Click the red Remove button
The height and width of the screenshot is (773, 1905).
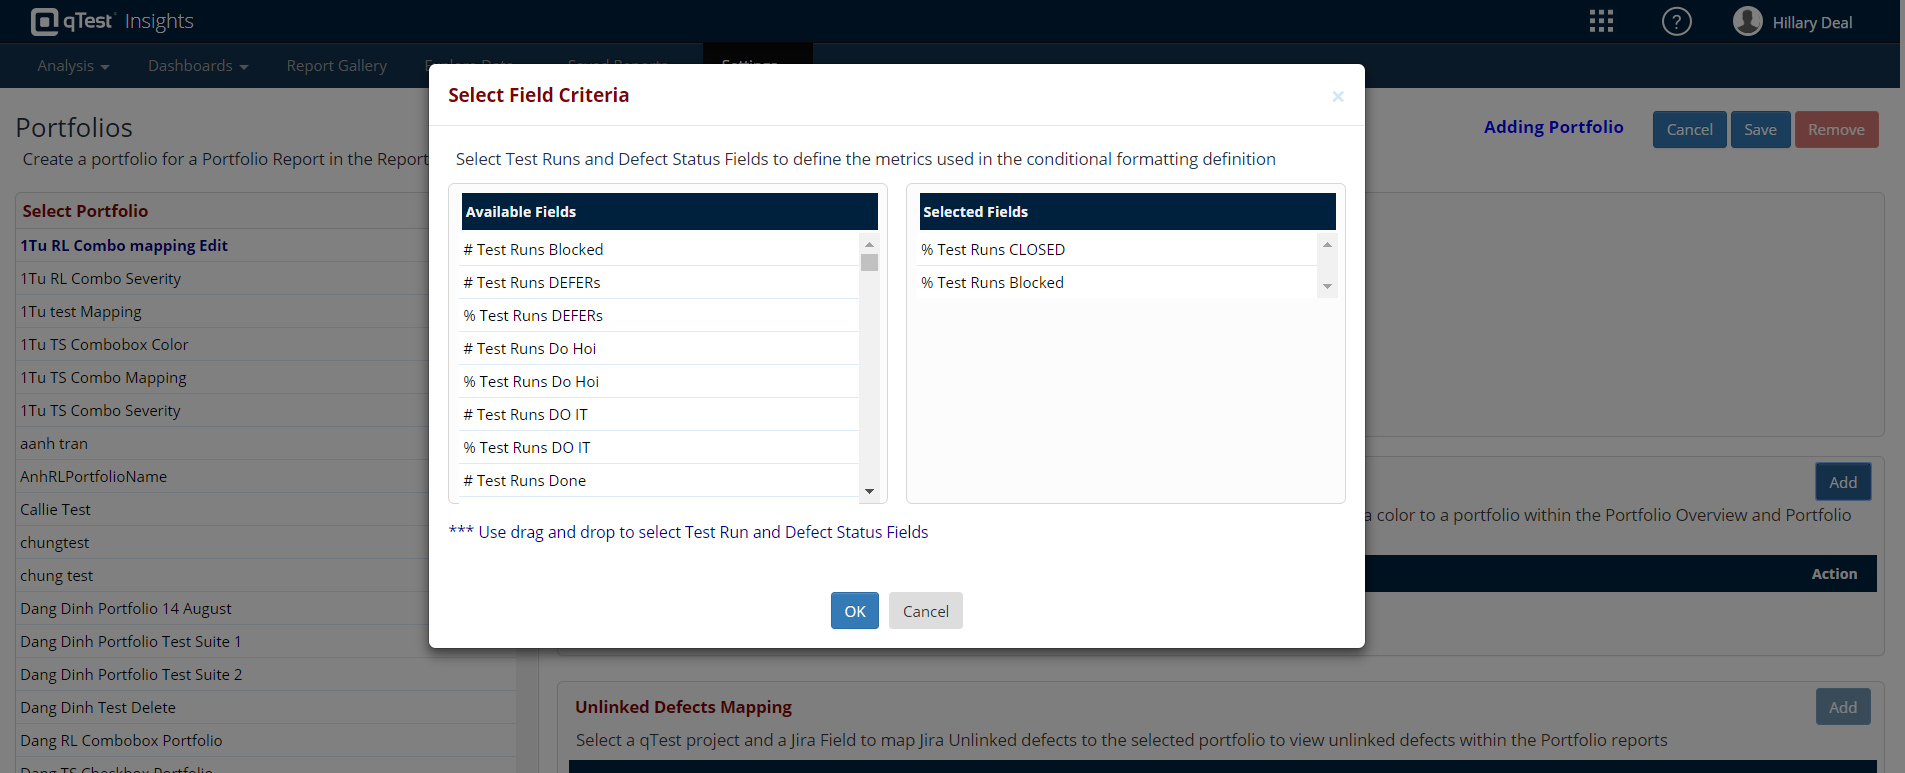point(1836,130)
